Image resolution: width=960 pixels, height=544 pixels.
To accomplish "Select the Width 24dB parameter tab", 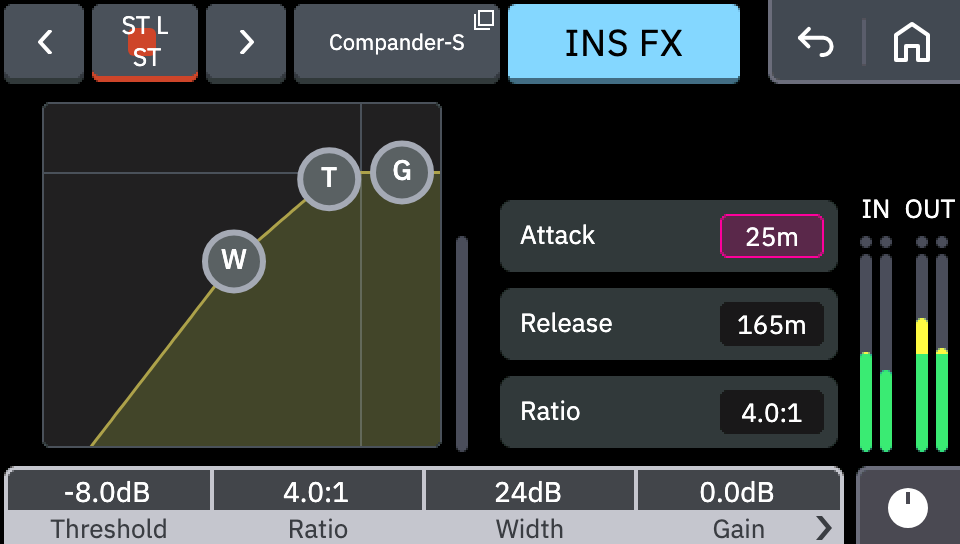I will pos(530,507).
